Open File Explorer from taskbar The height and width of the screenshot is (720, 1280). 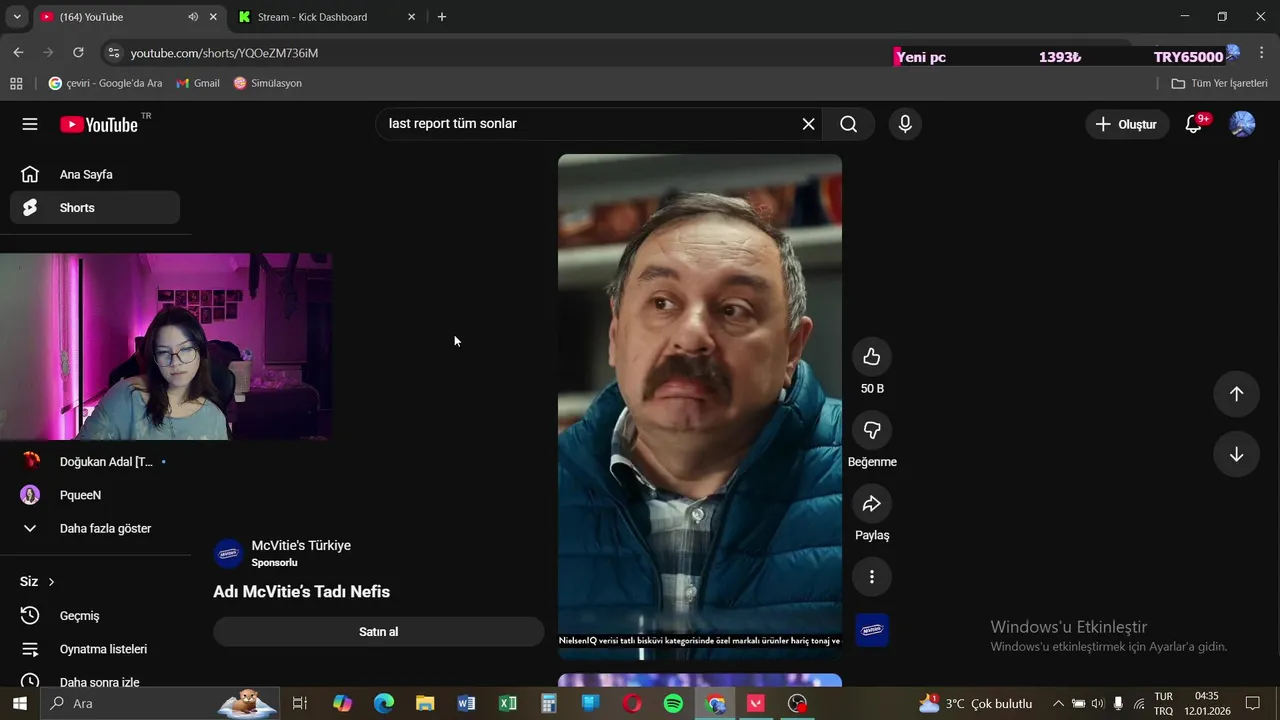coord(425,704)
